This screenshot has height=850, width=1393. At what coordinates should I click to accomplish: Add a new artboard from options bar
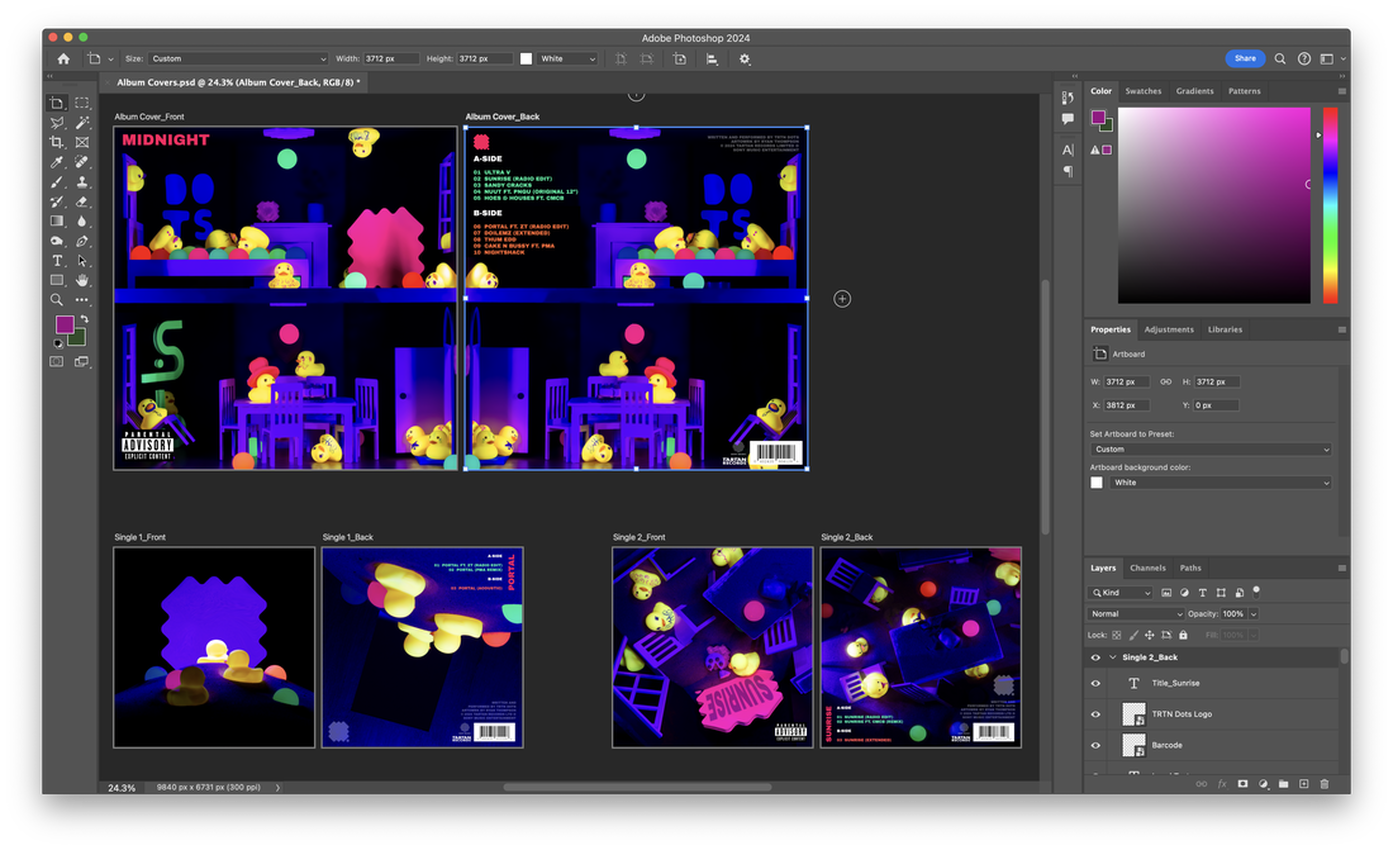(680, 59)
